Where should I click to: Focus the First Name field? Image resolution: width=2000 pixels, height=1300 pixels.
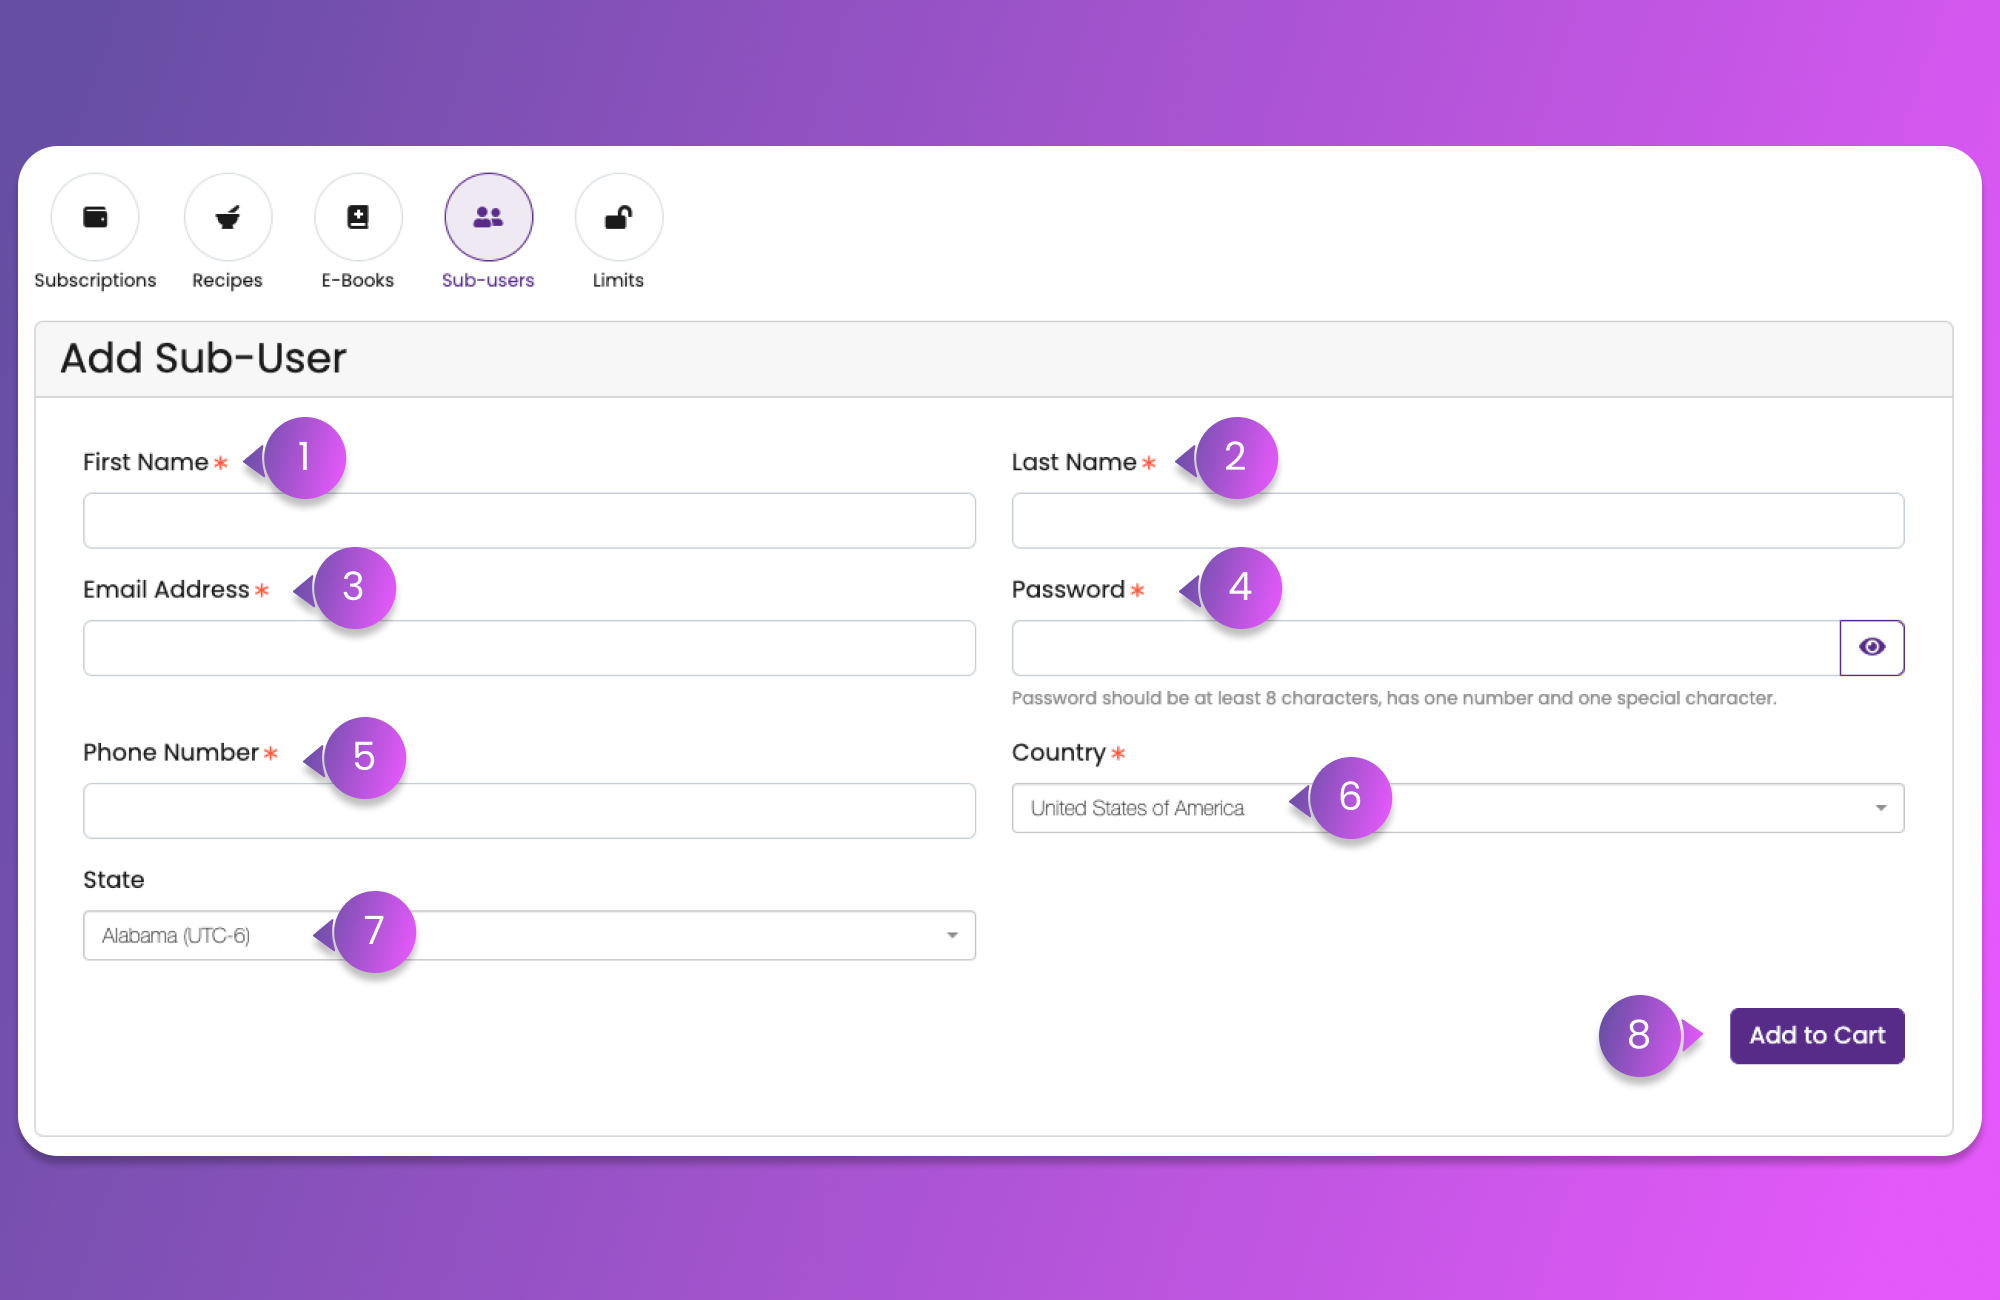pyautogui.click(x=529, y=521)
